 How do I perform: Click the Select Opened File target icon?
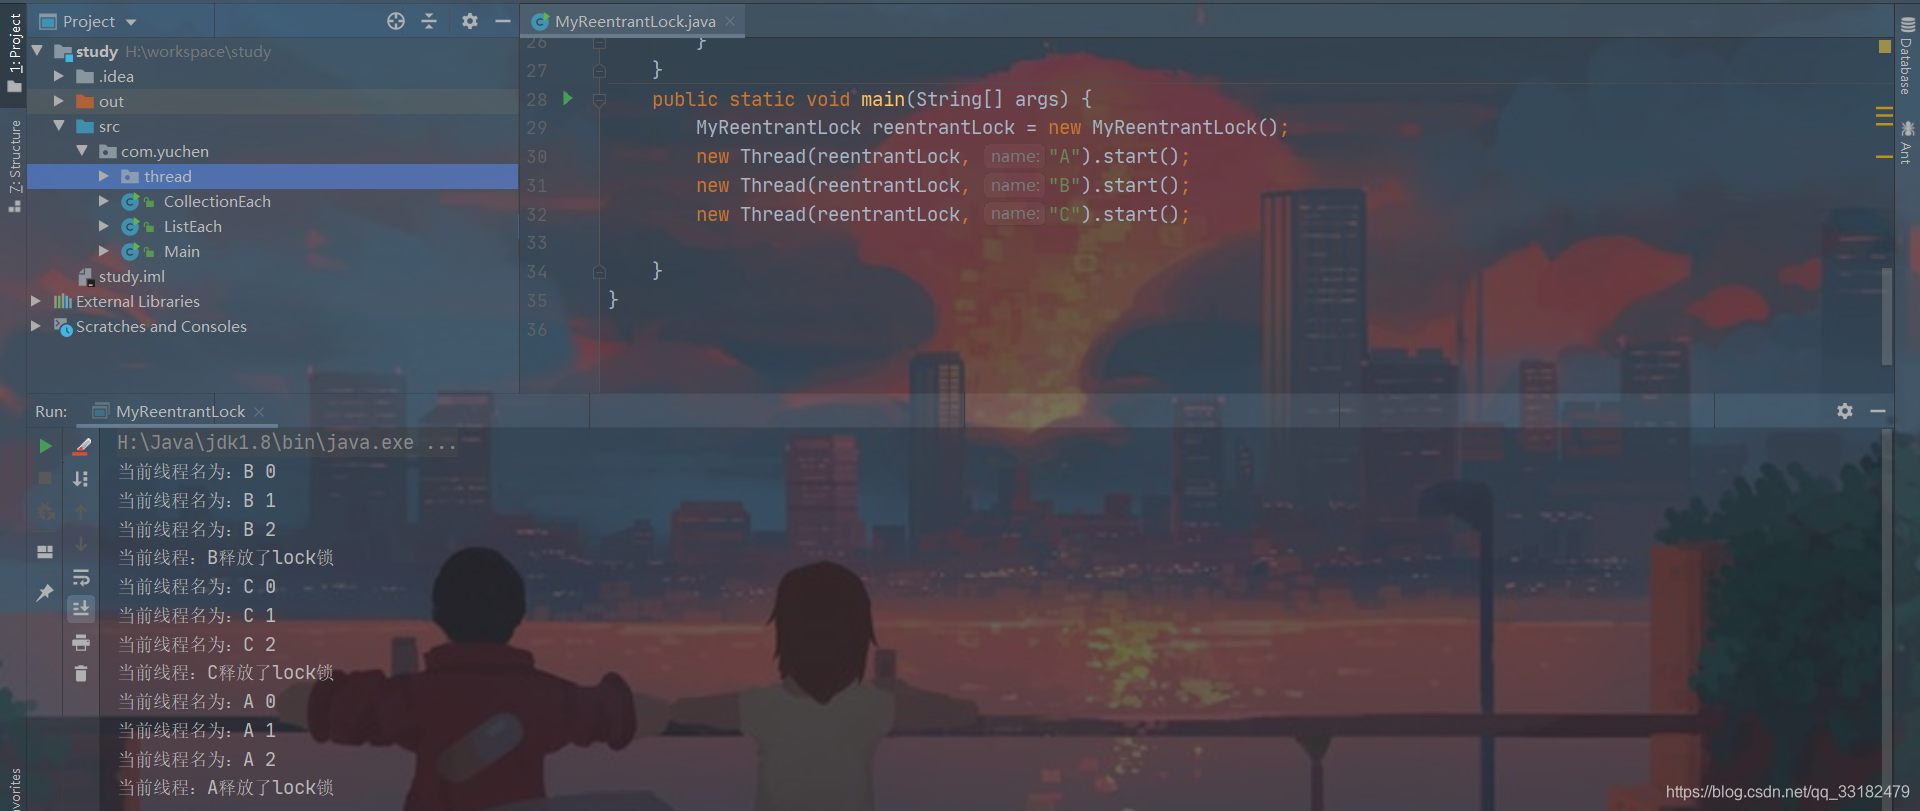point(396,21)
